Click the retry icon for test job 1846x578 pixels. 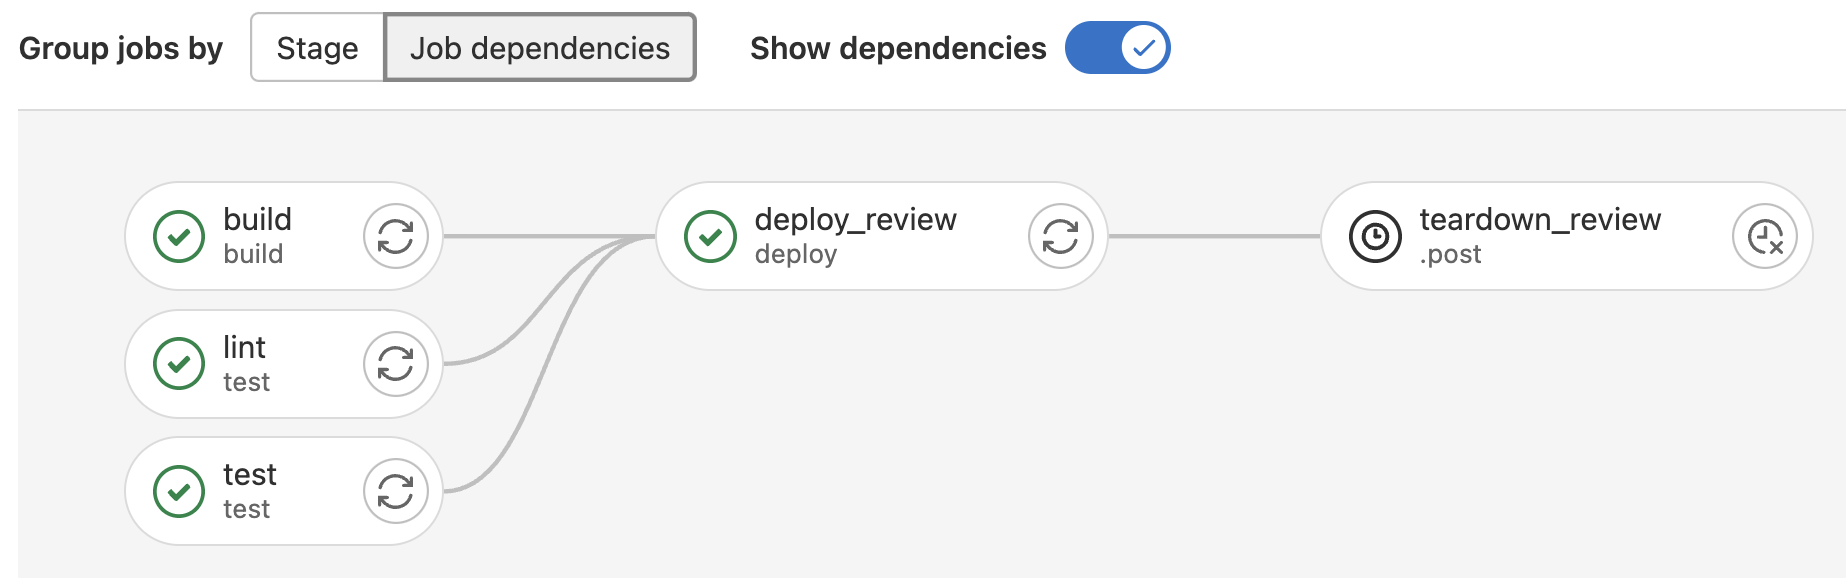395,491
